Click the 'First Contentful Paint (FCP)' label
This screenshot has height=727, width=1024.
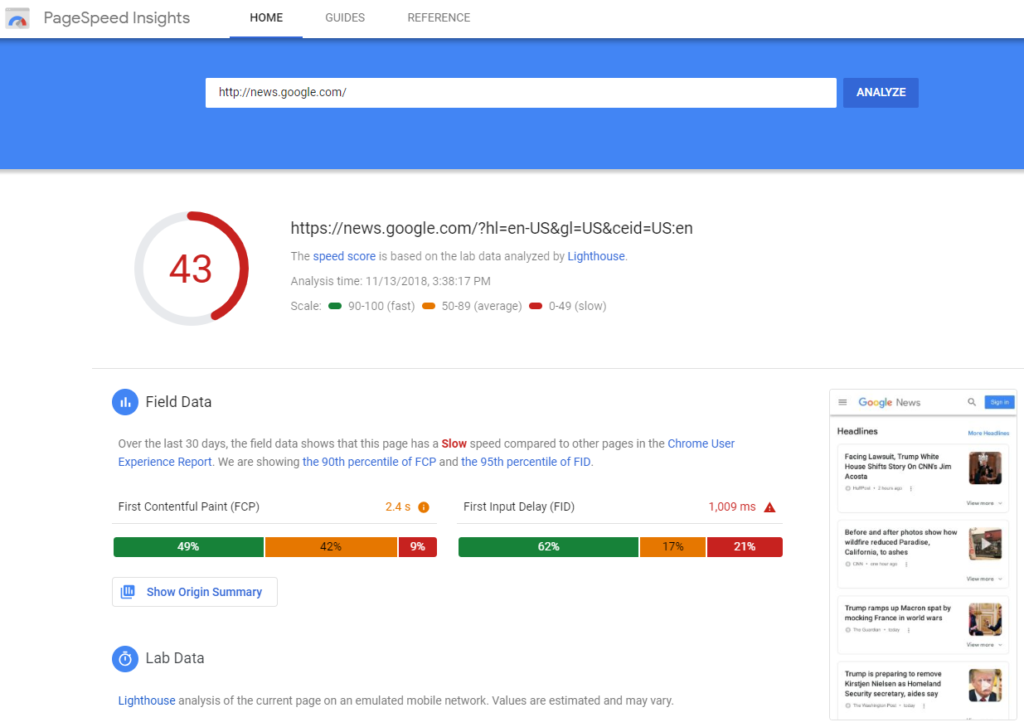[189, 507]
